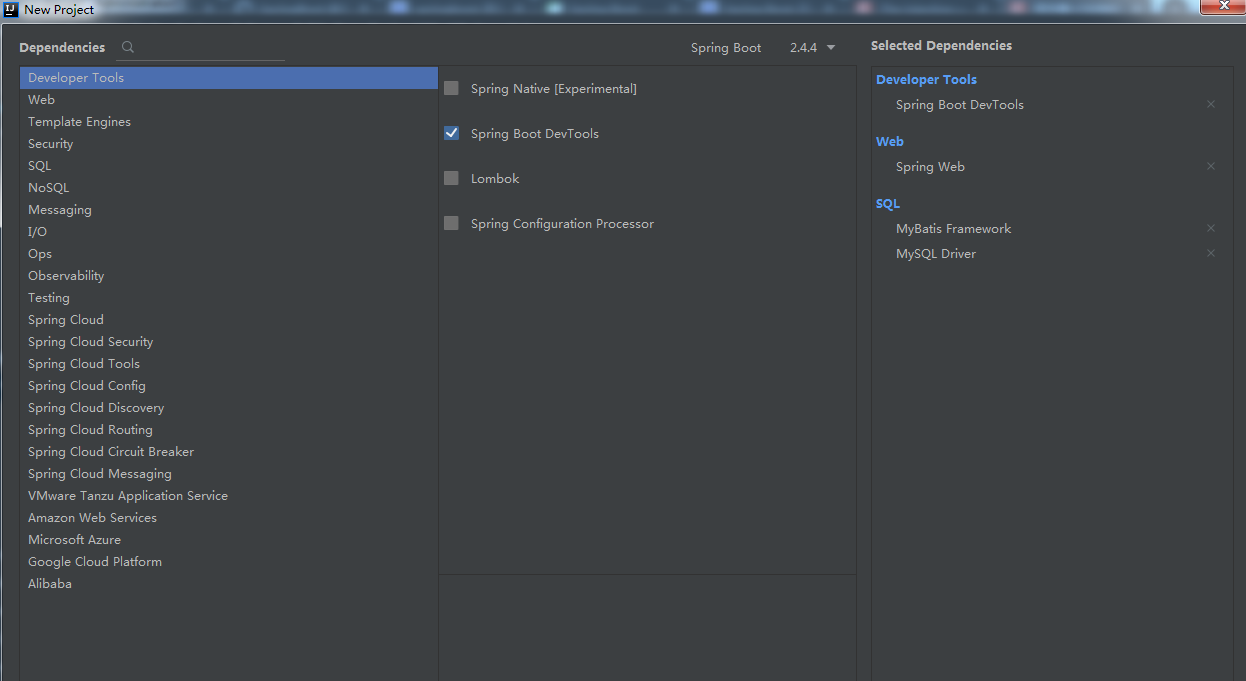Remove MyBatis Framework from selected dependencies
The width and height of the screenshot is (1246, 681).
[x=1211, y=228]
